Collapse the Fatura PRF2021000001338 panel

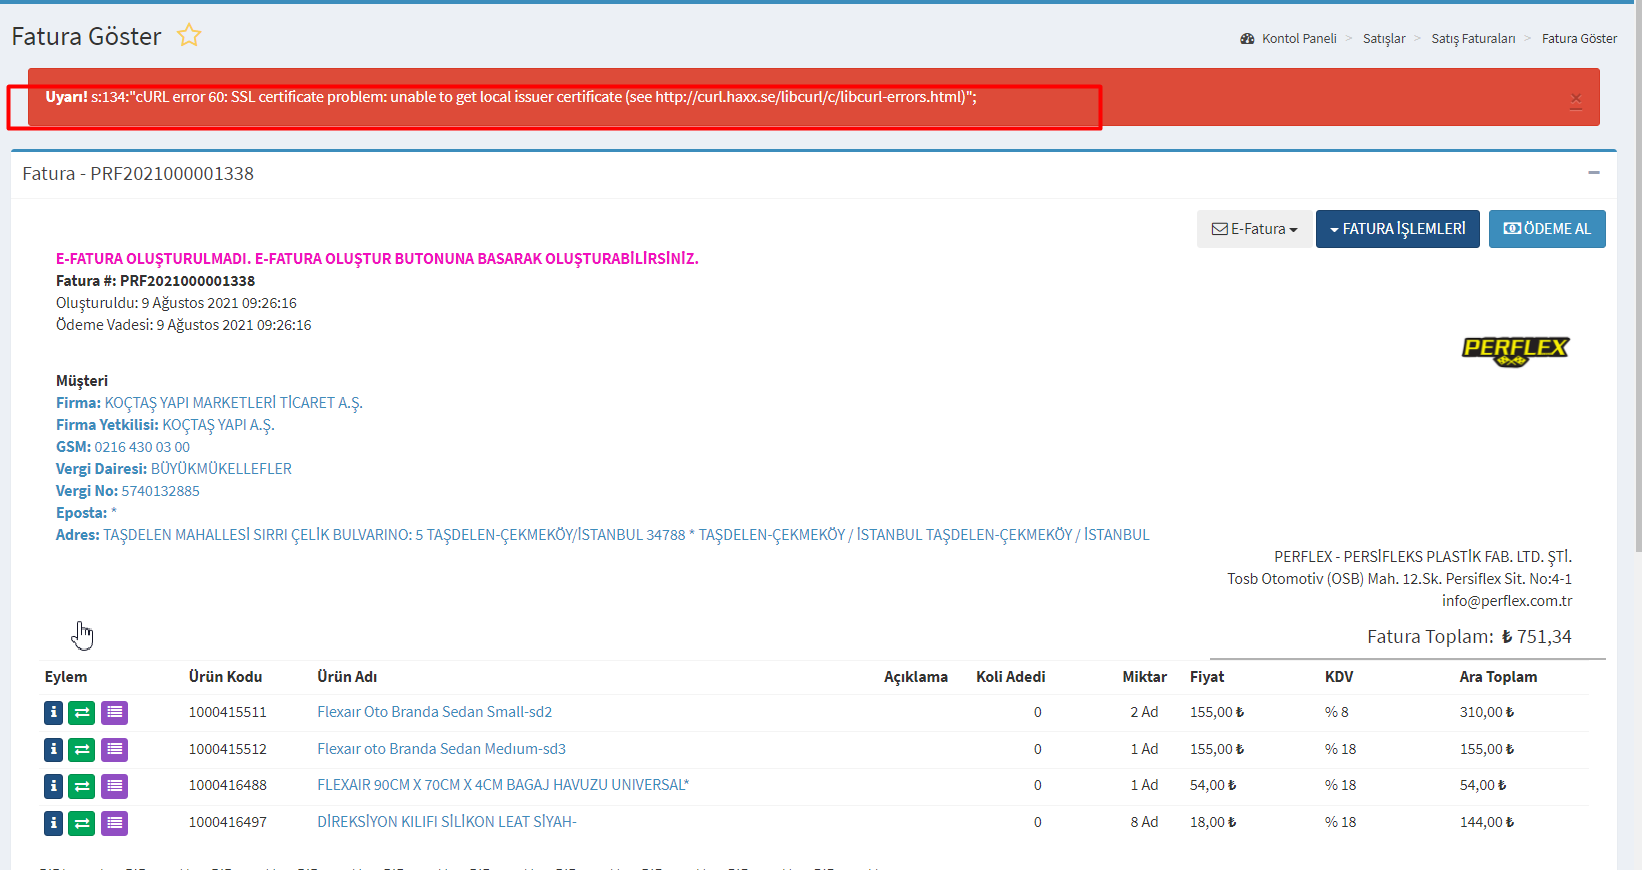[x=1594, y=173]
